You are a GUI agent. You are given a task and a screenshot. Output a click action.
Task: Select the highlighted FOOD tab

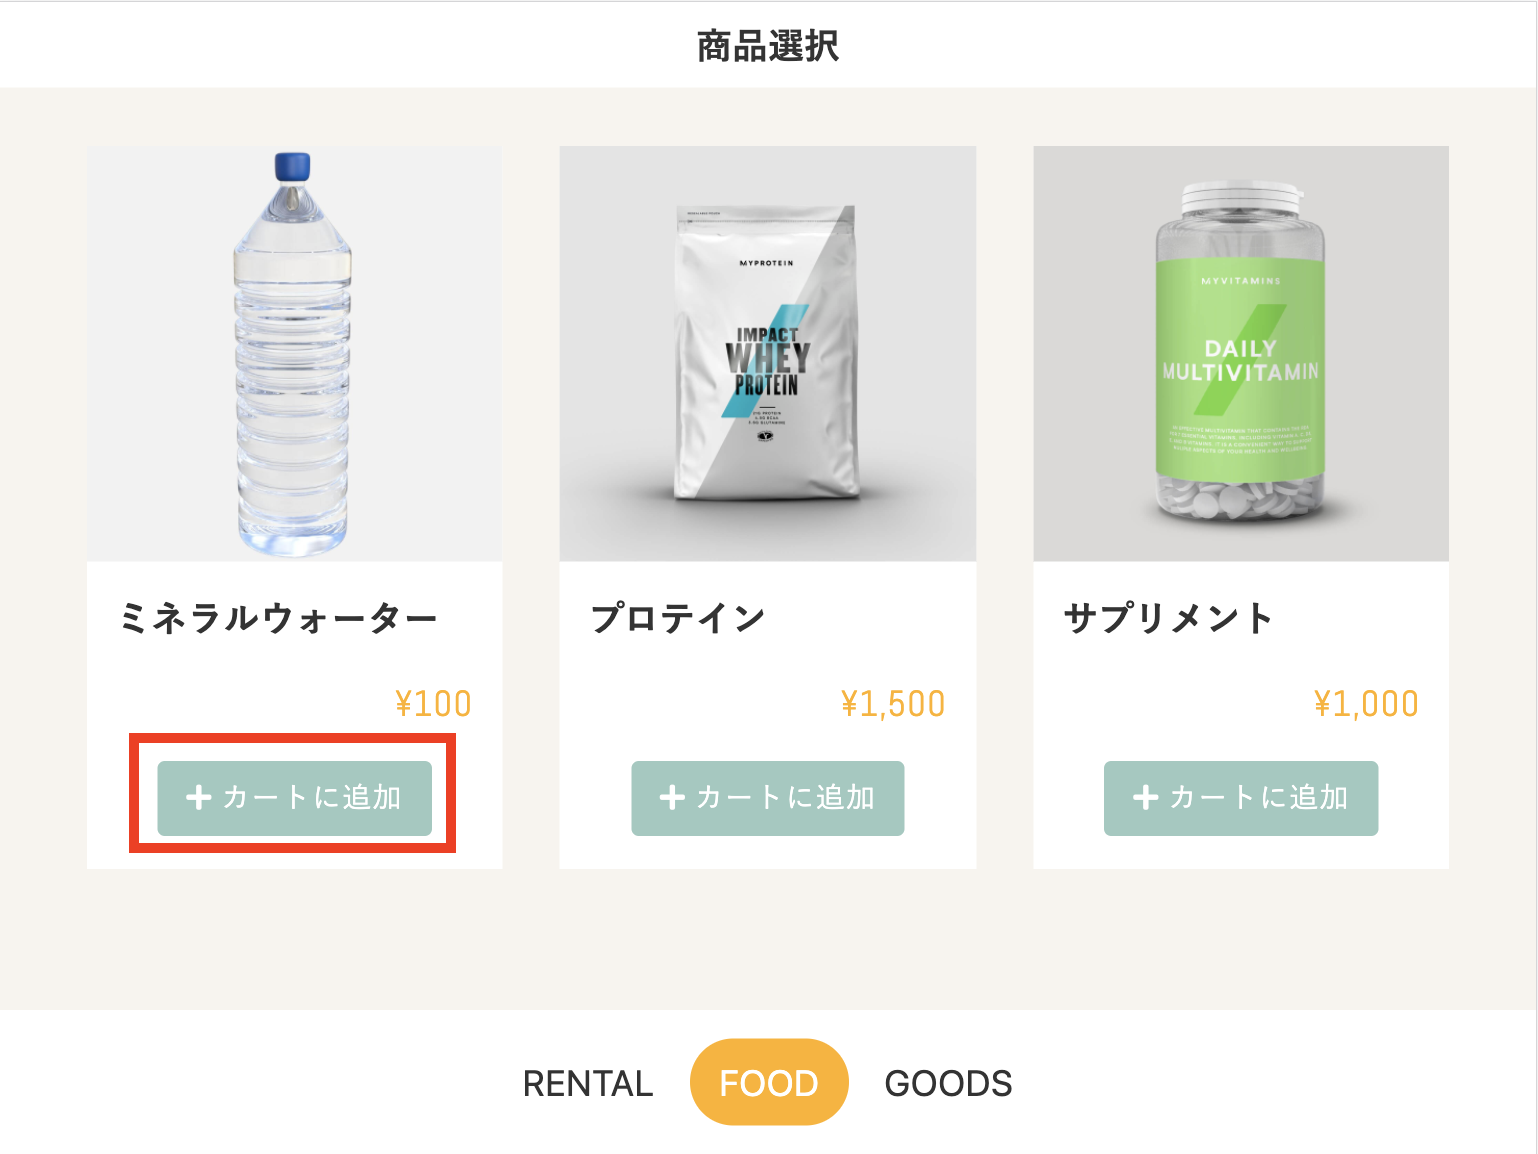768,1083
